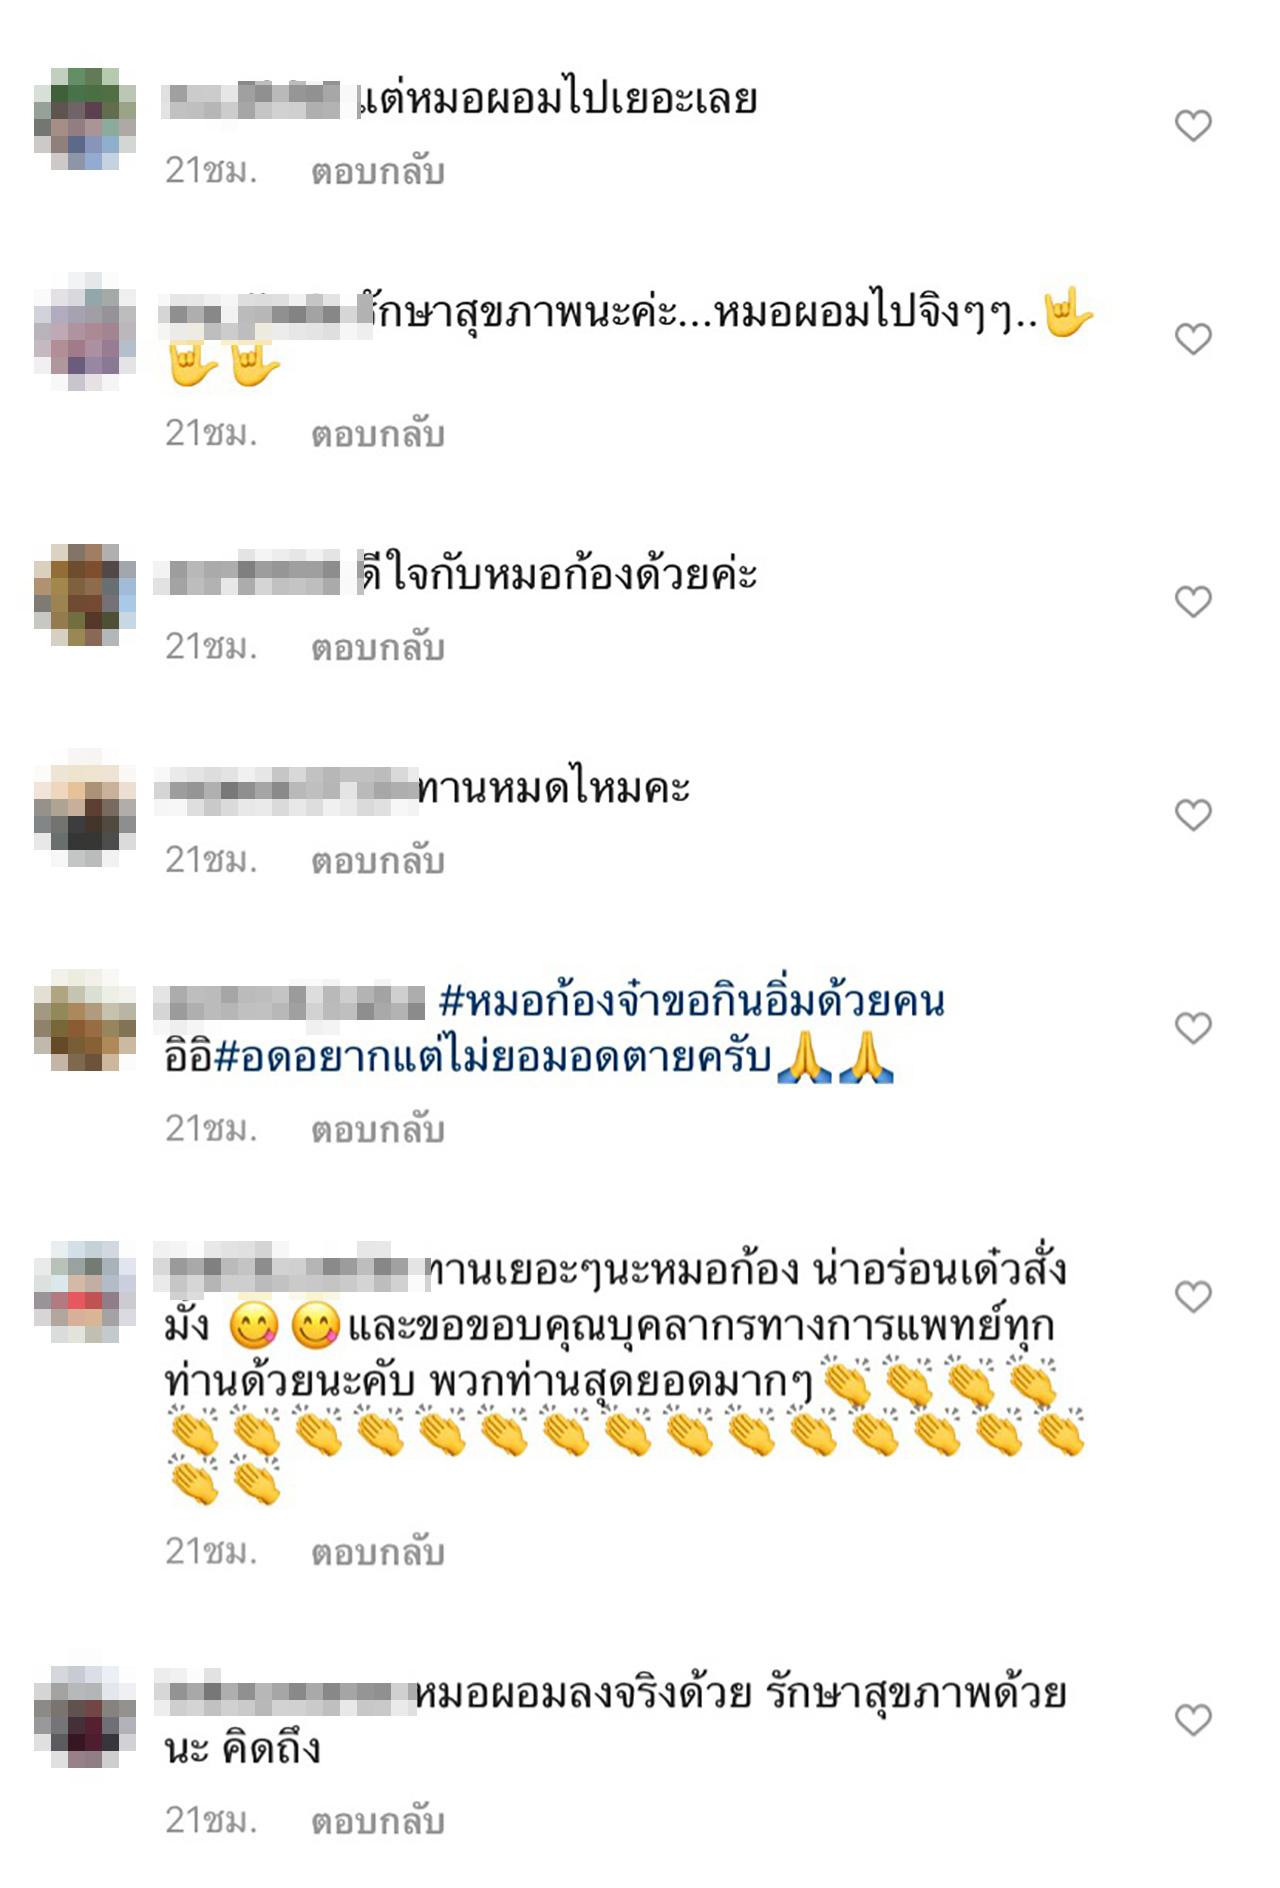Viewport: 1280px width, 1888px height.
Task: Open hashtag #หมอก้องจ๋าขอกินอิ่มด้วยคน
Action: (692, 1002)
